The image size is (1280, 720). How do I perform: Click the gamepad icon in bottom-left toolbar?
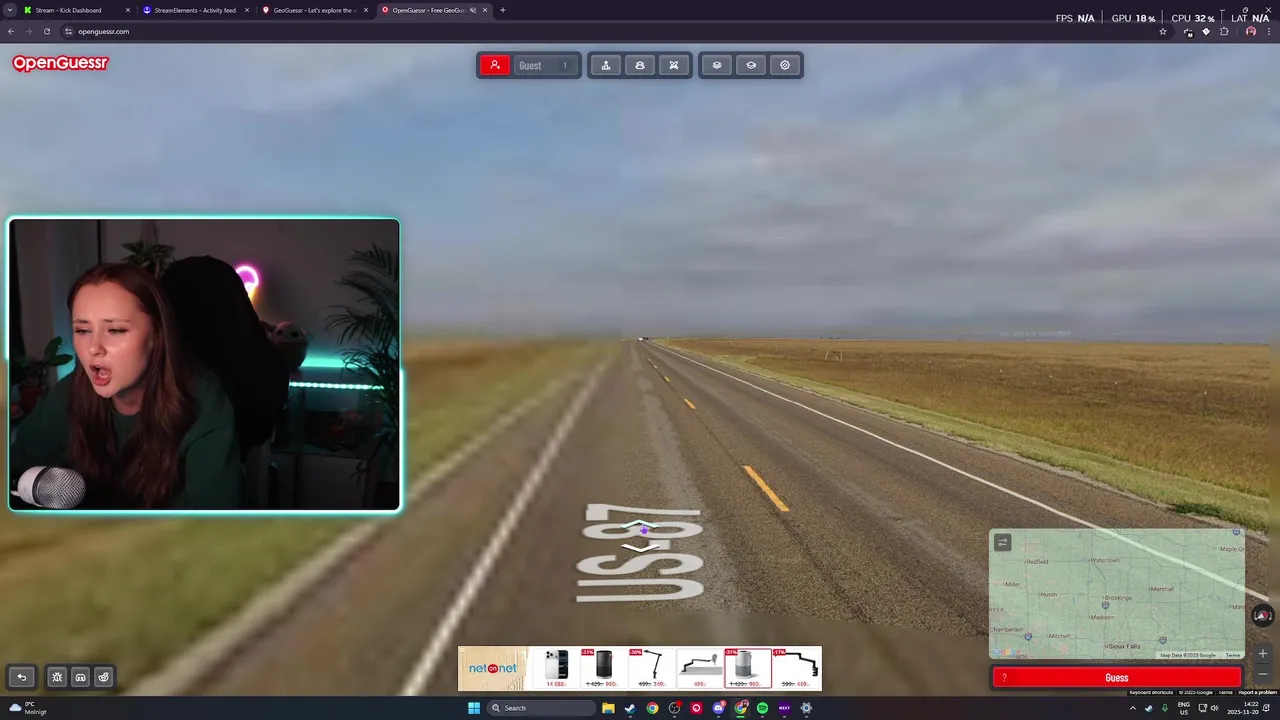tap(81, 677)
